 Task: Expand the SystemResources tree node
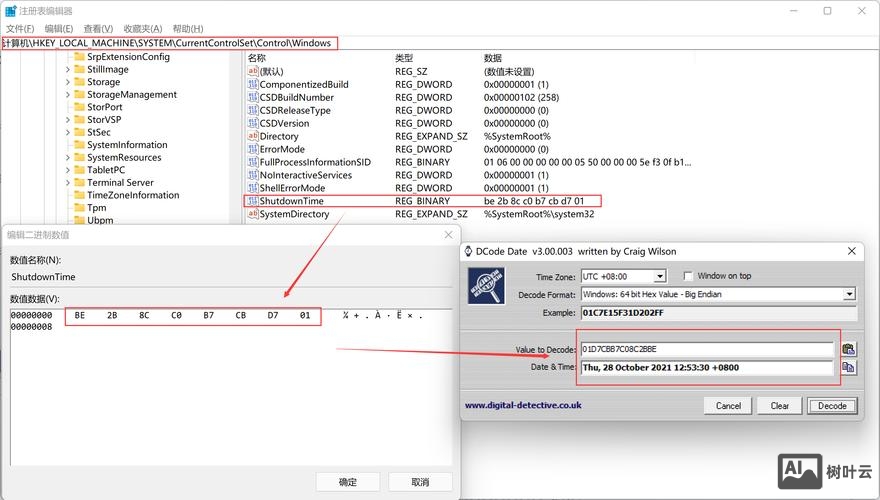coord(68,158)
